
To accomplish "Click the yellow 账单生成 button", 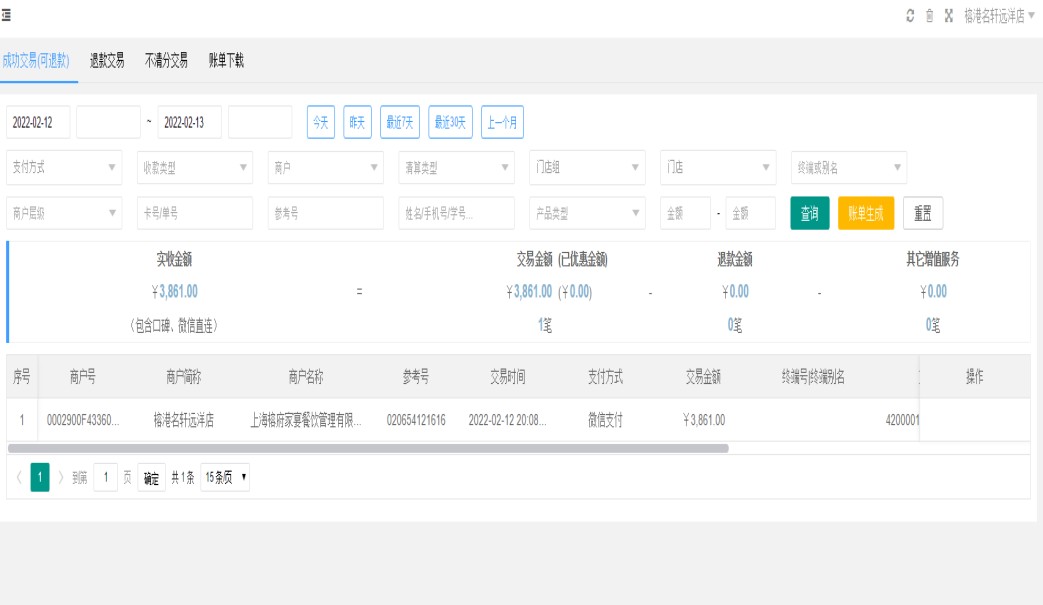I will (865, 213).
